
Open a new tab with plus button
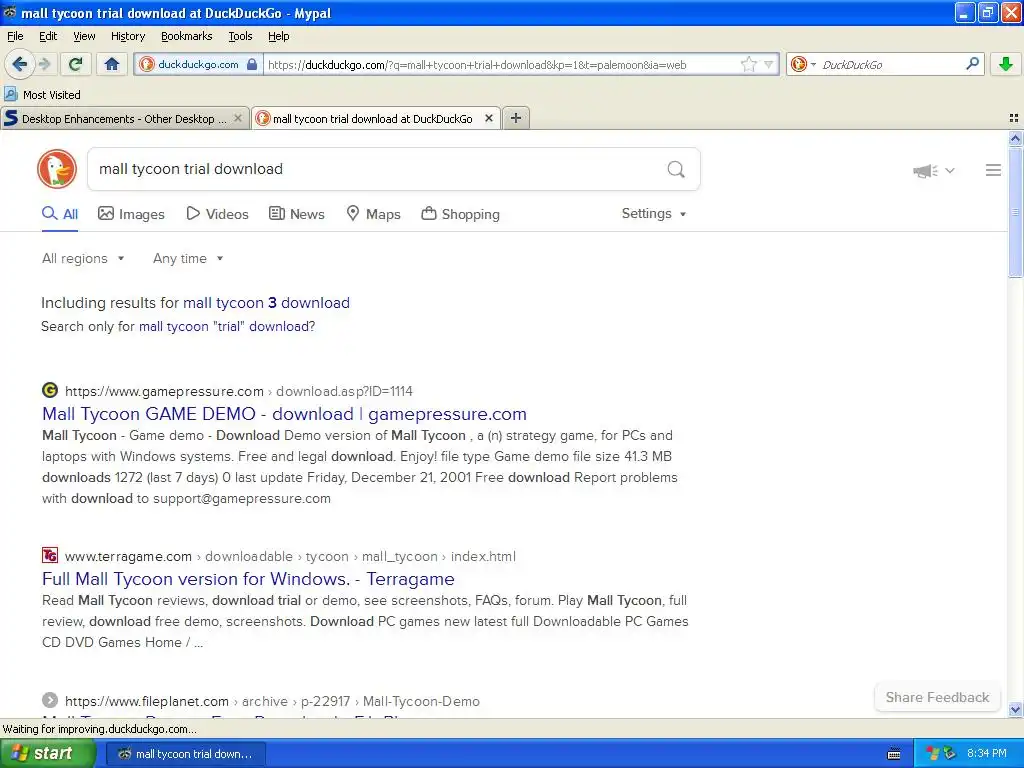(516, 118)
